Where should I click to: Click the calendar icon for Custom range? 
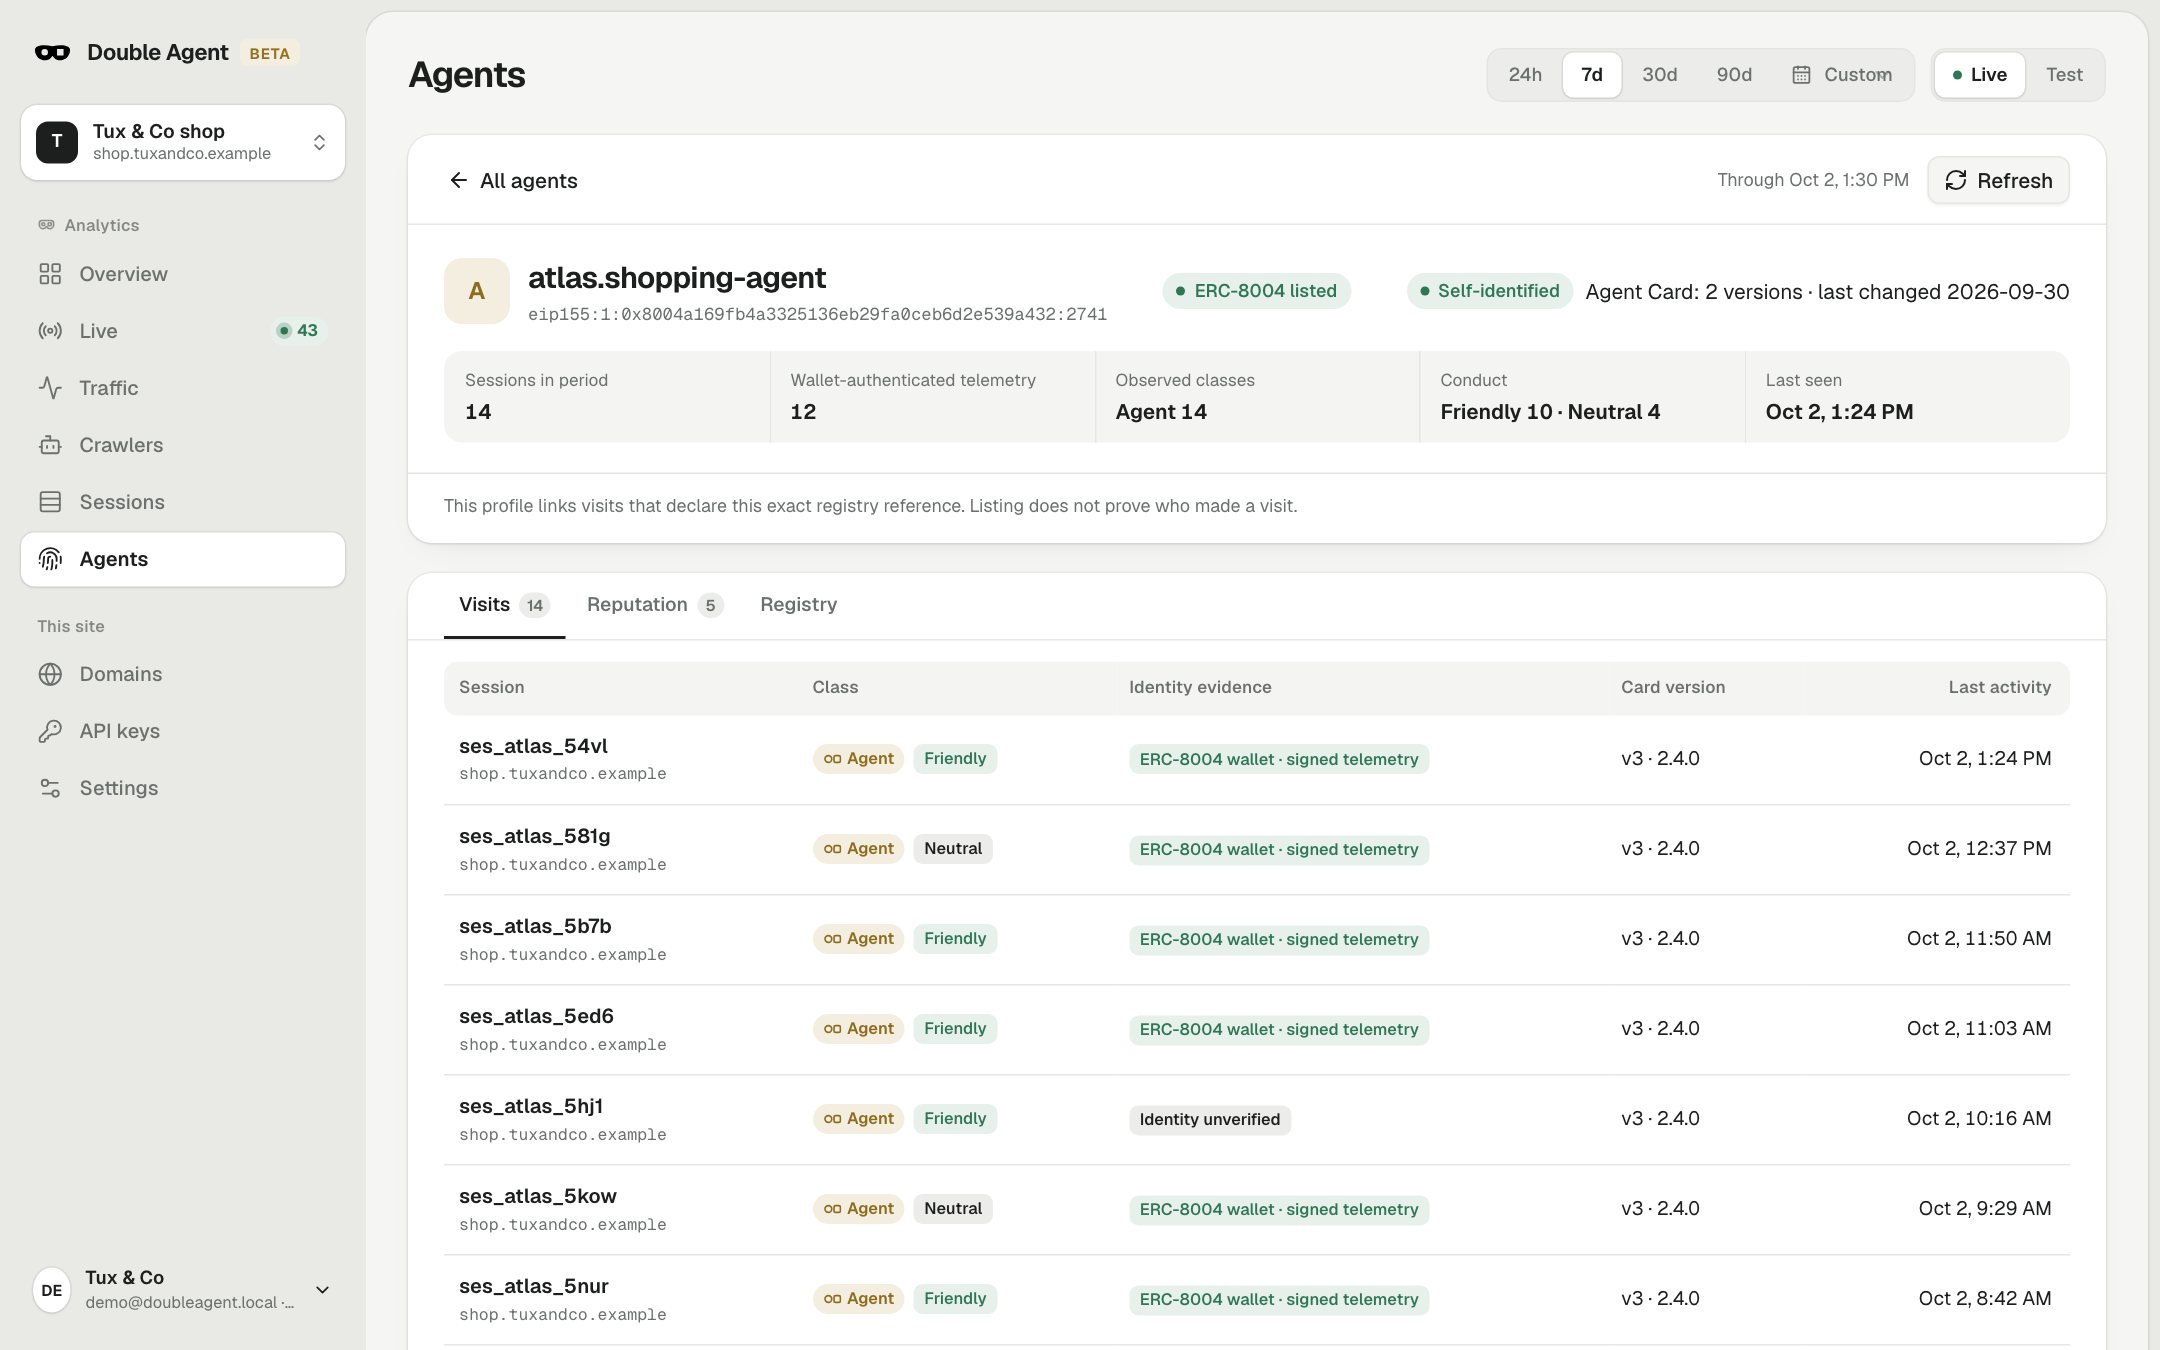[1801, 75]
